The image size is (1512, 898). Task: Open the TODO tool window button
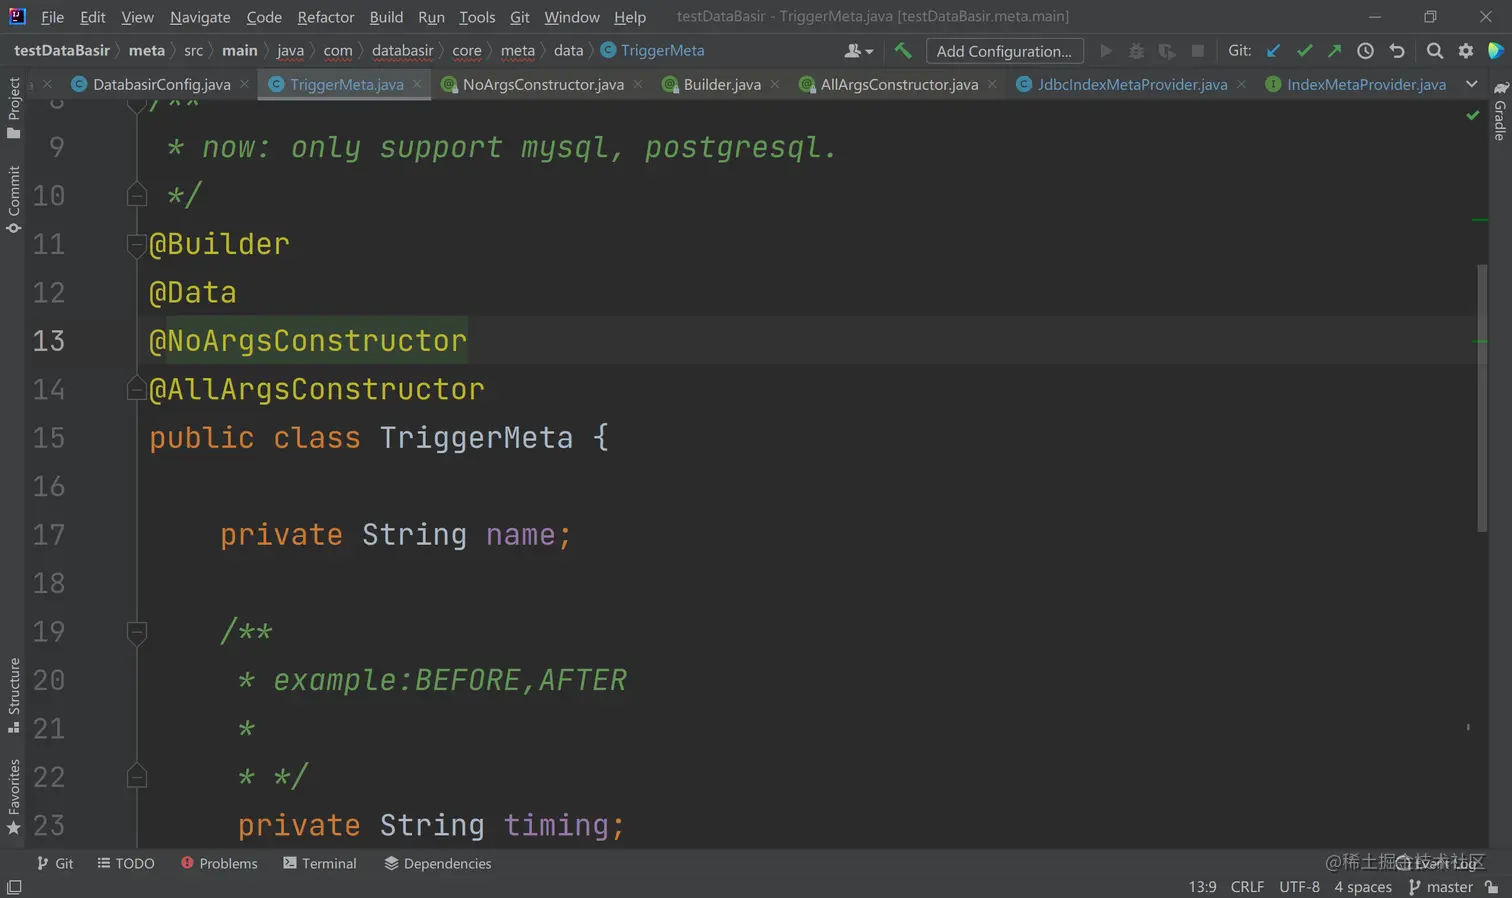click(x=126, y=863)
